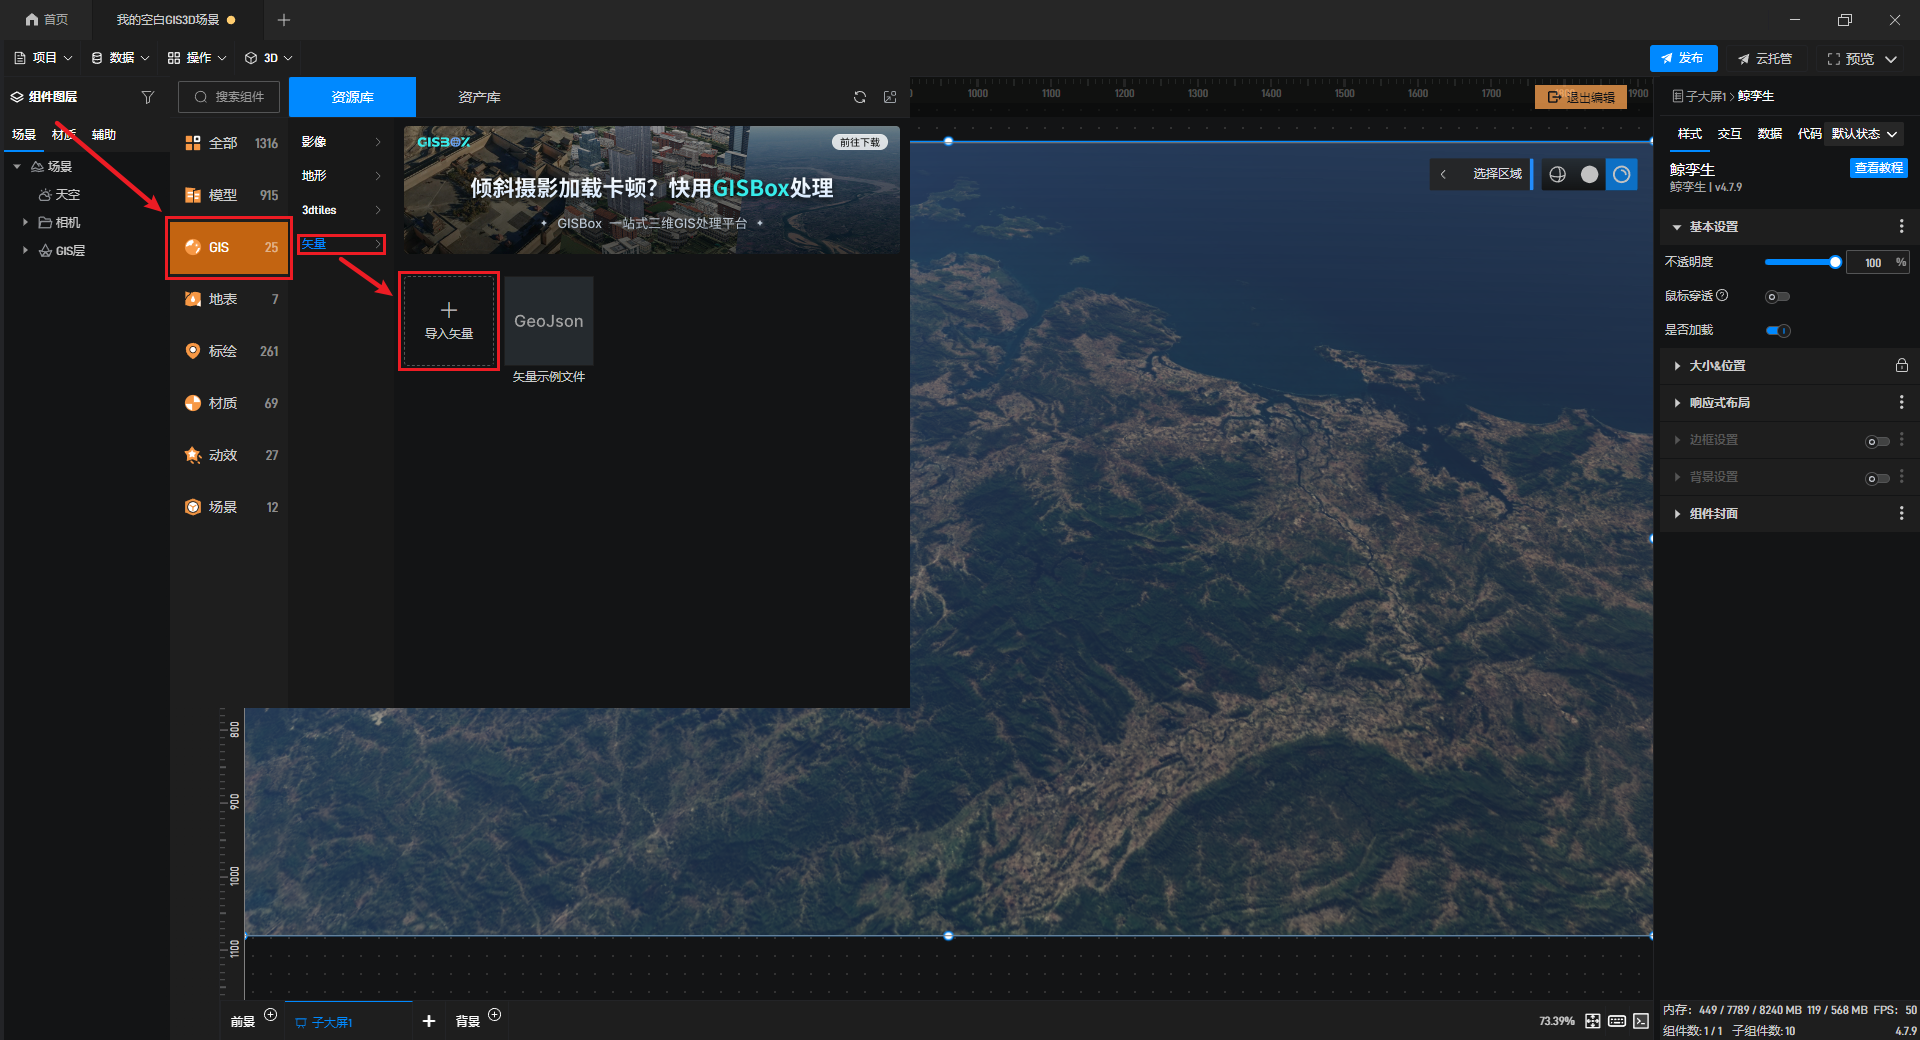Click the refresh icon in resource library
The width and height of the screenshot is (1920, 1040).
tap(859, 97)
